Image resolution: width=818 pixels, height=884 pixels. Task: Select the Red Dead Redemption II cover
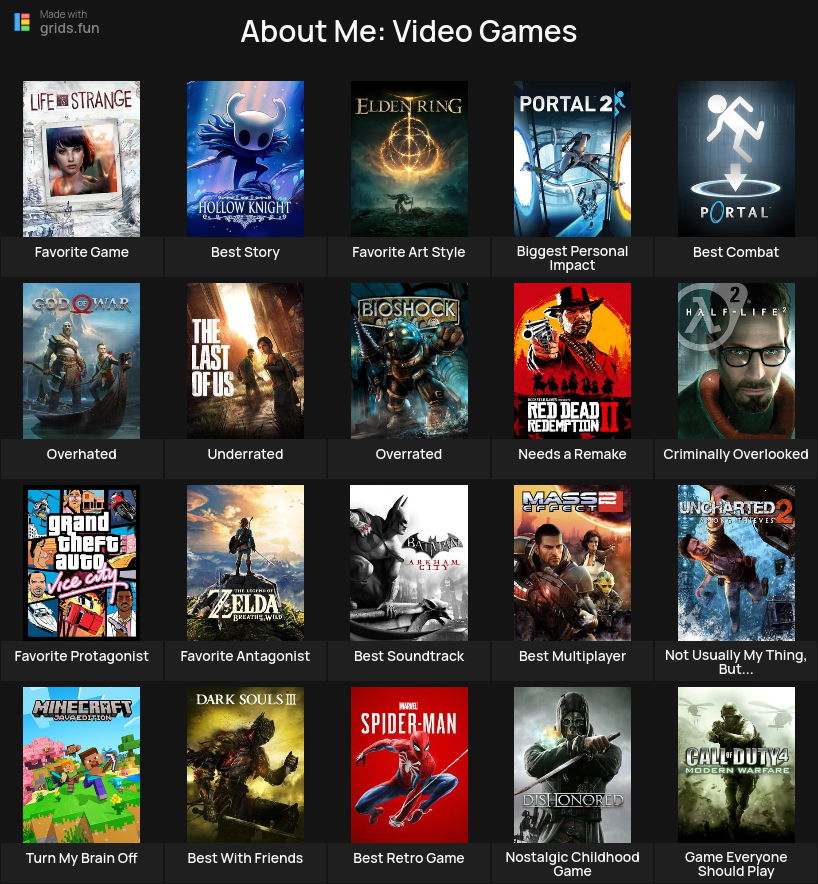(x=572, y=361)
